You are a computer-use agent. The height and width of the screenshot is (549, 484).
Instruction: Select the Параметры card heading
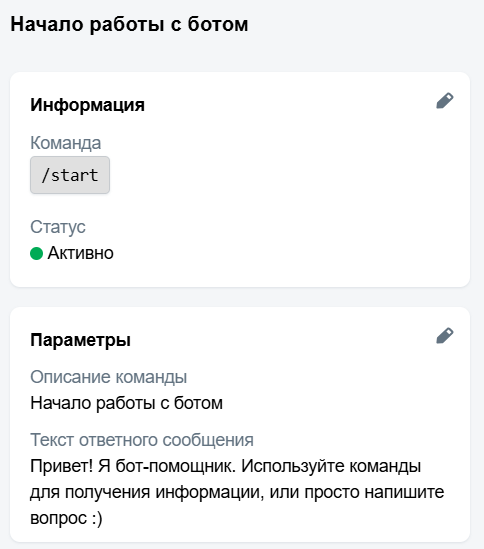(81, 340)
